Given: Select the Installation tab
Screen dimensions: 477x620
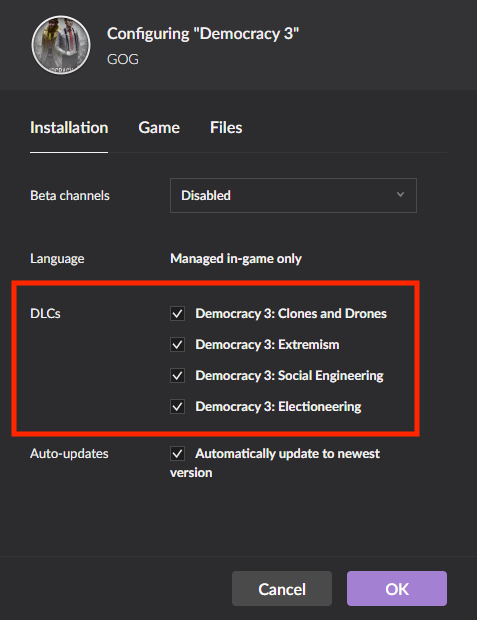Looking at the screenshot, I should 69,128.
